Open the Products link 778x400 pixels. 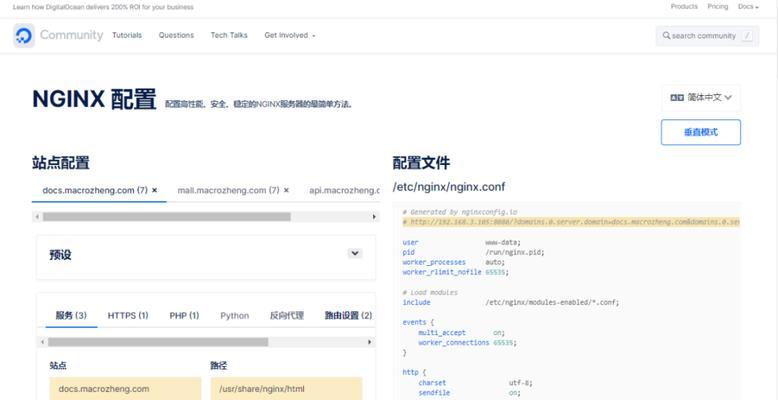pos(684,7)
